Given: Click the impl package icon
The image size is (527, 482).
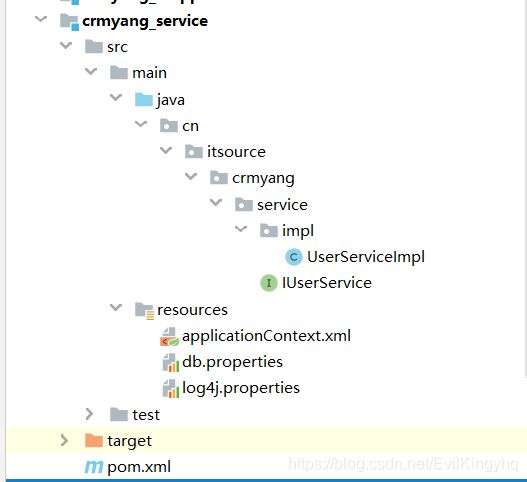Looking at the screenshot, I should 269,230.
